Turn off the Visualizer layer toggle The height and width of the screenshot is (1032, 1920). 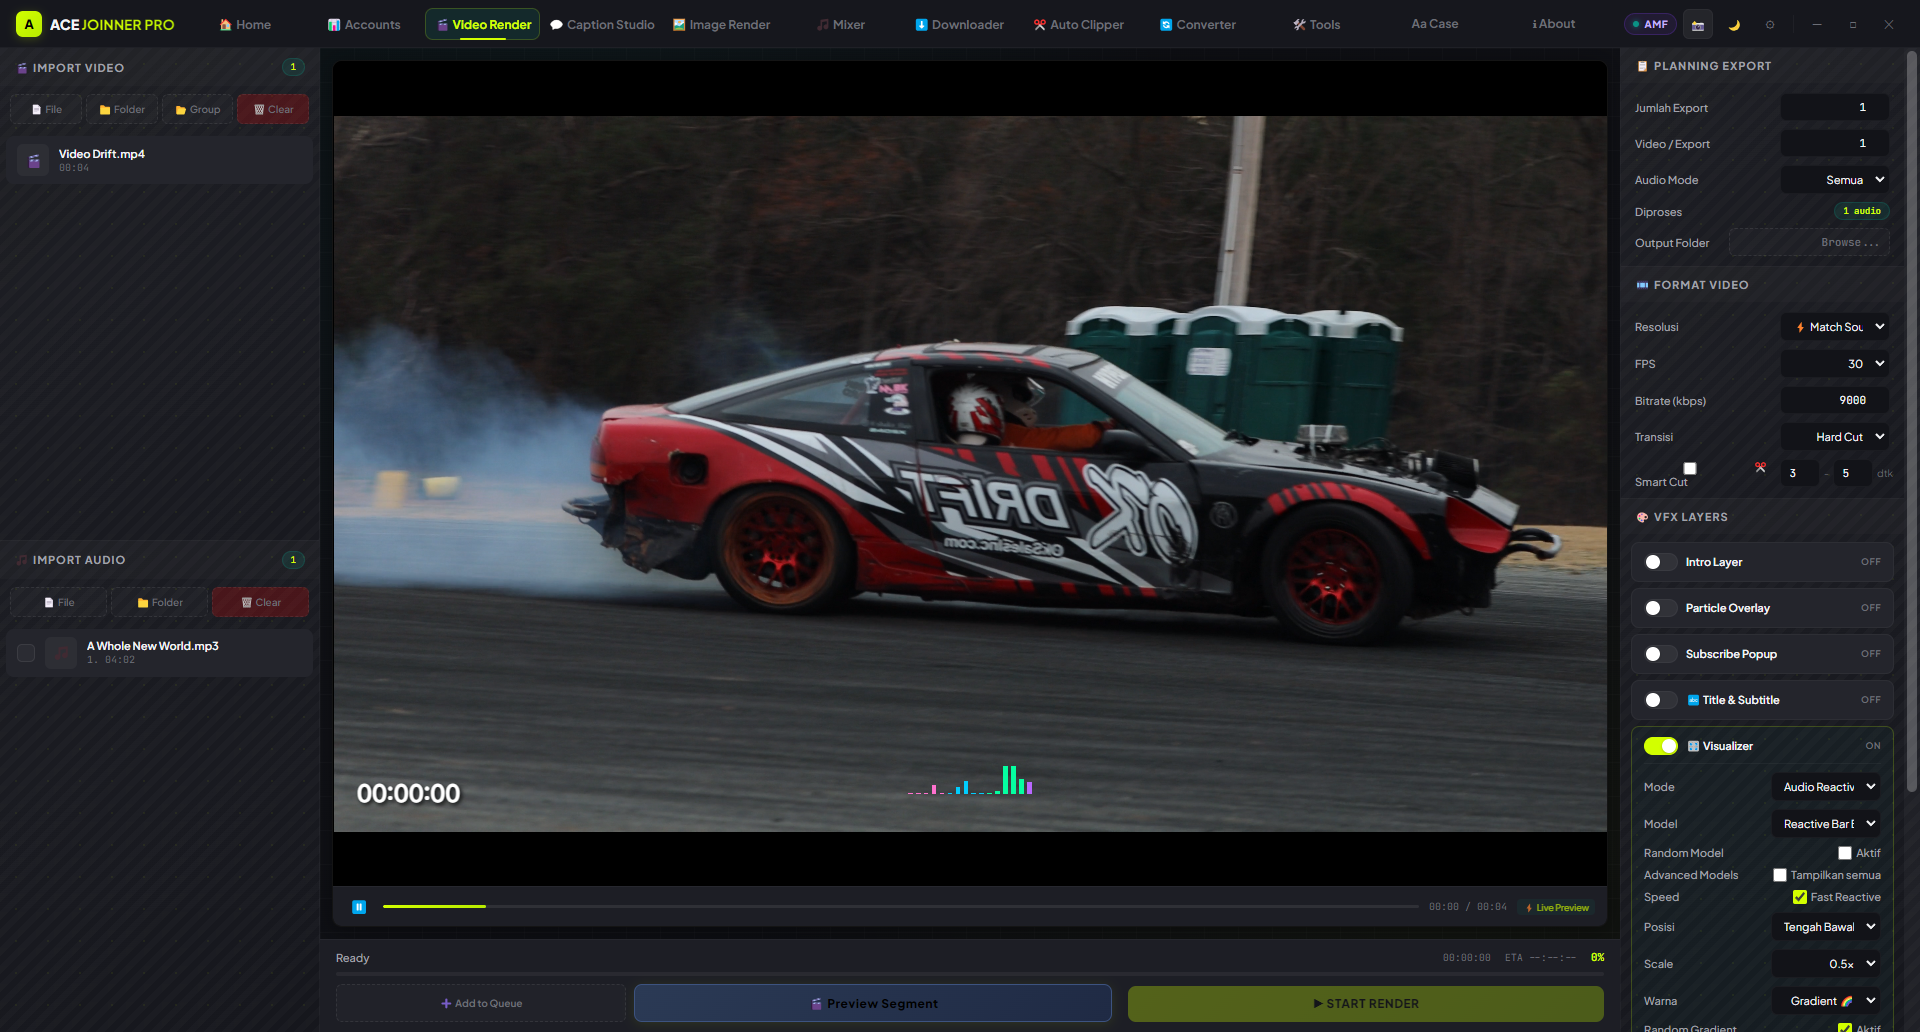coord(1661,746)
